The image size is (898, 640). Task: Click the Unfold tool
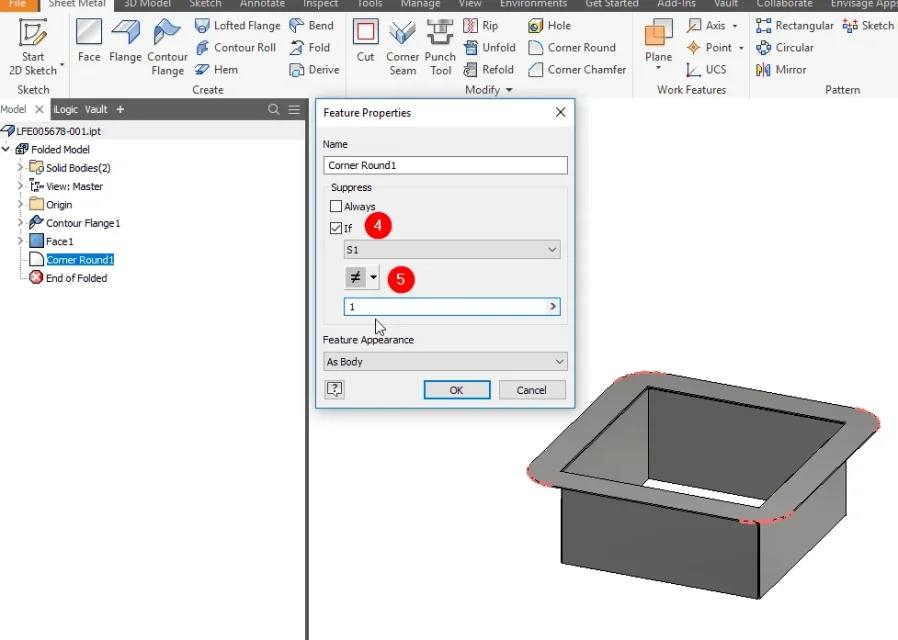(489, 48)
